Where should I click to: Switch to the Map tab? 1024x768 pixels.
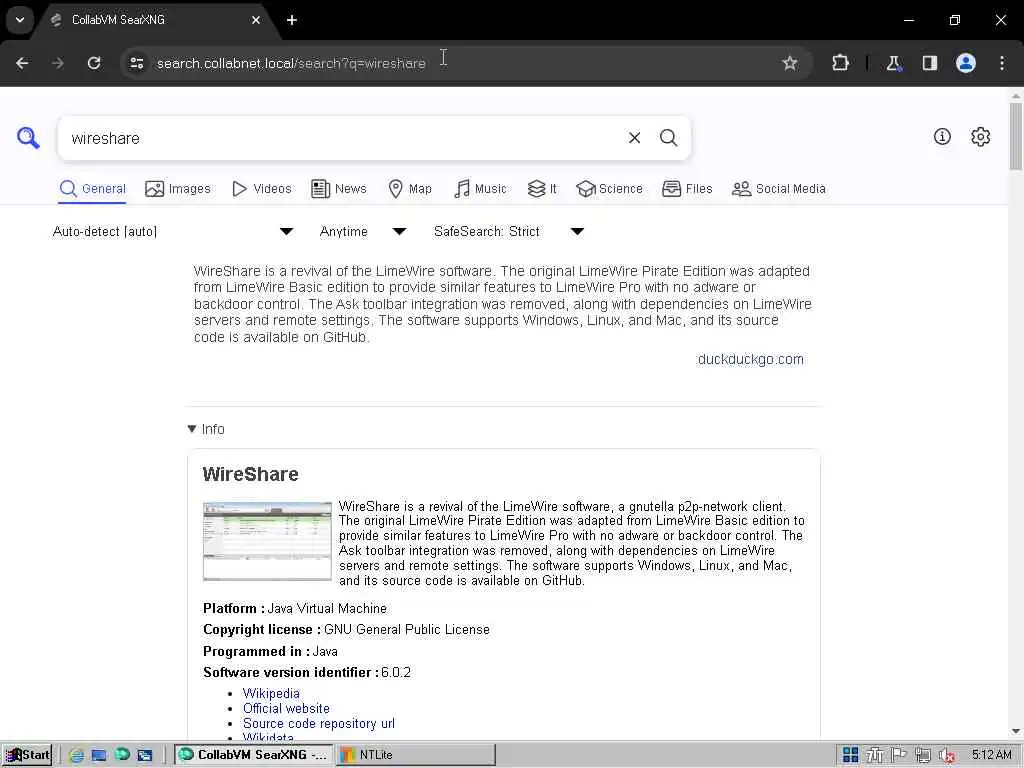point(410,189)
